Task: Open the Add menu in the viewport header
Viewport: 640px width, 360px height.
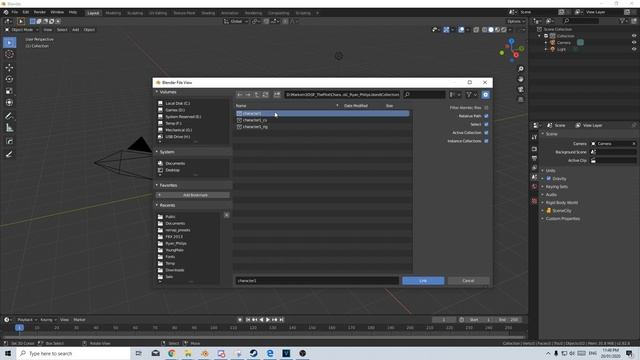Action: pyautogui.click(x=76, y=30)
